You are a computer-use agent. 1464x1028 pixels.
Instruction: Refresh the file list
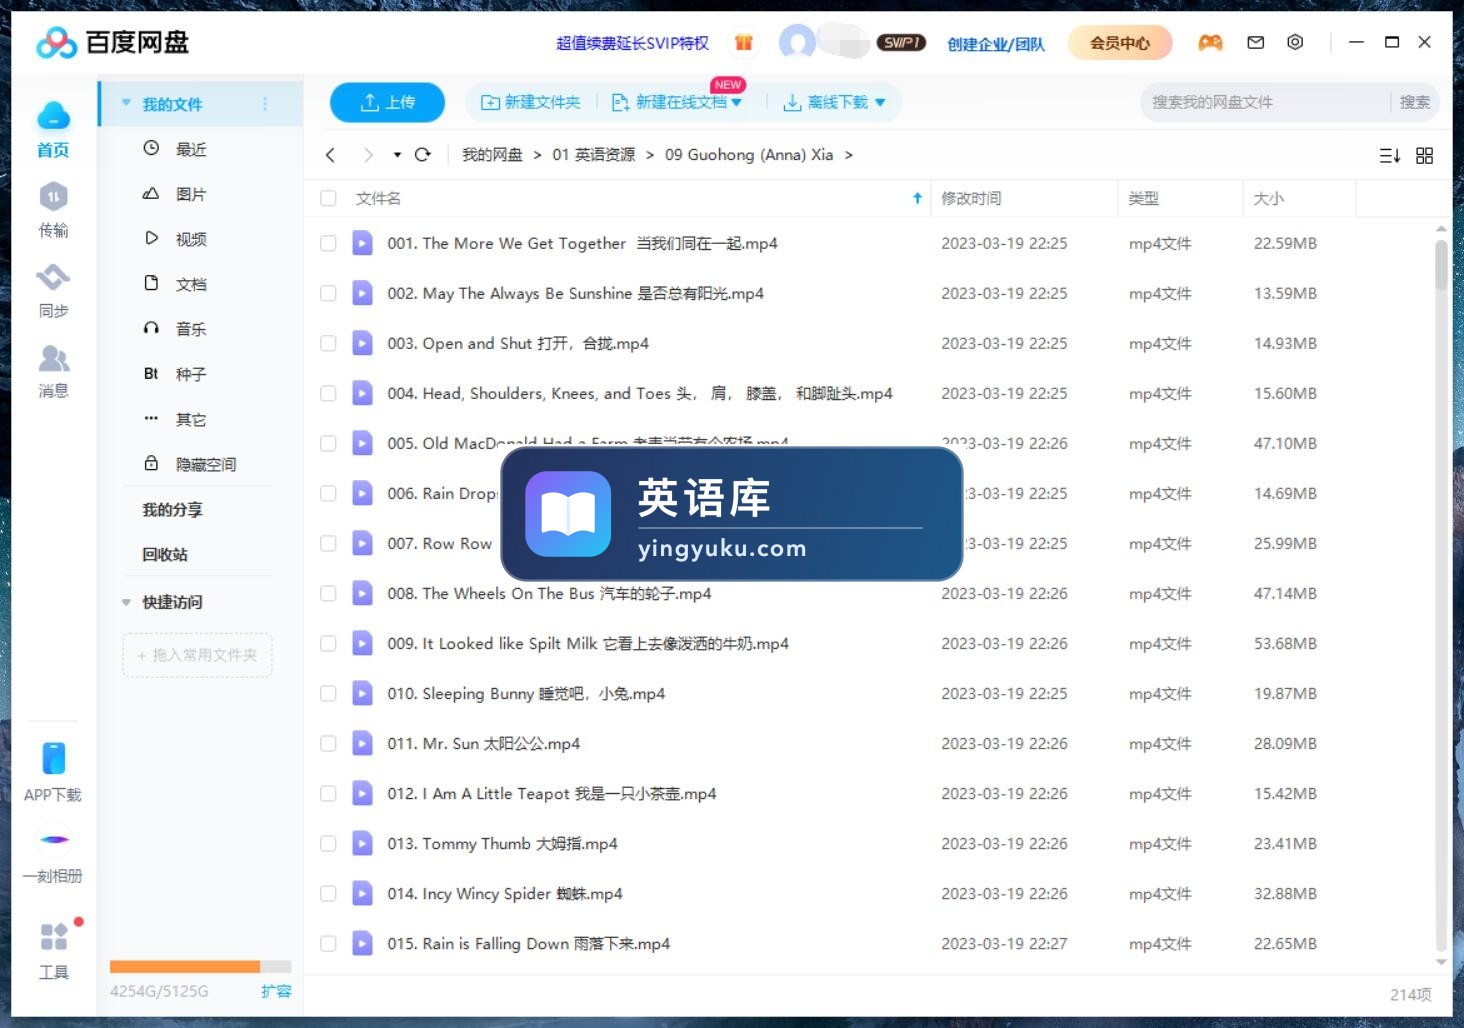[423, 155]
